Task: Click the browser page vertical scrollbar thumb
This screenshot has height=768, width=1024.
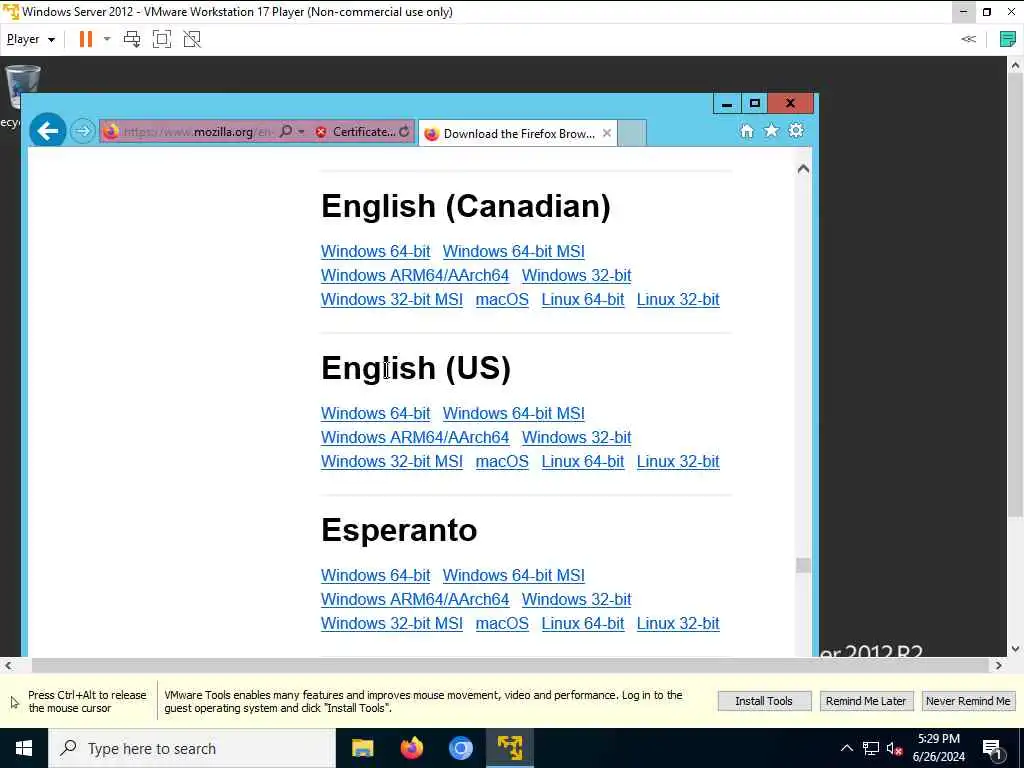Action: coord(803,566)
